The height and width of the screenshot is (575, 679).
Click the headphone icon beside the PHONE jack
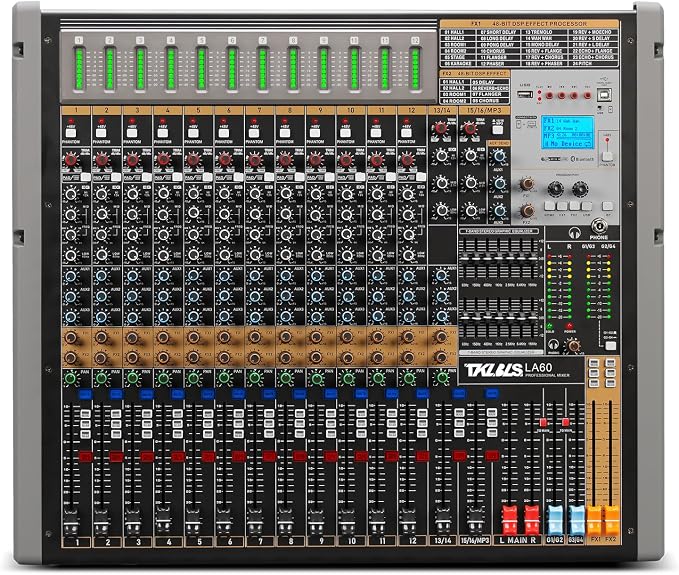(x=575, y=233)
